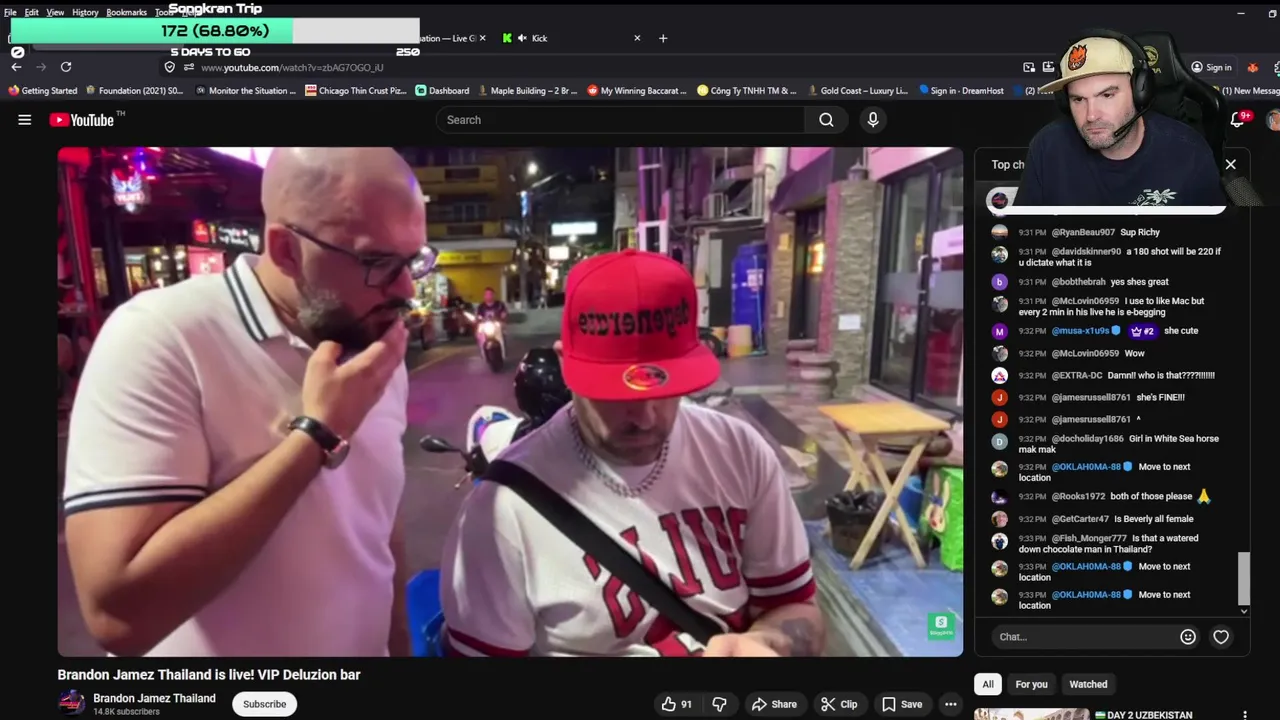Expand the Top chat dropdown
The image size is (1280, 720).
click(x=1008, y=164)
